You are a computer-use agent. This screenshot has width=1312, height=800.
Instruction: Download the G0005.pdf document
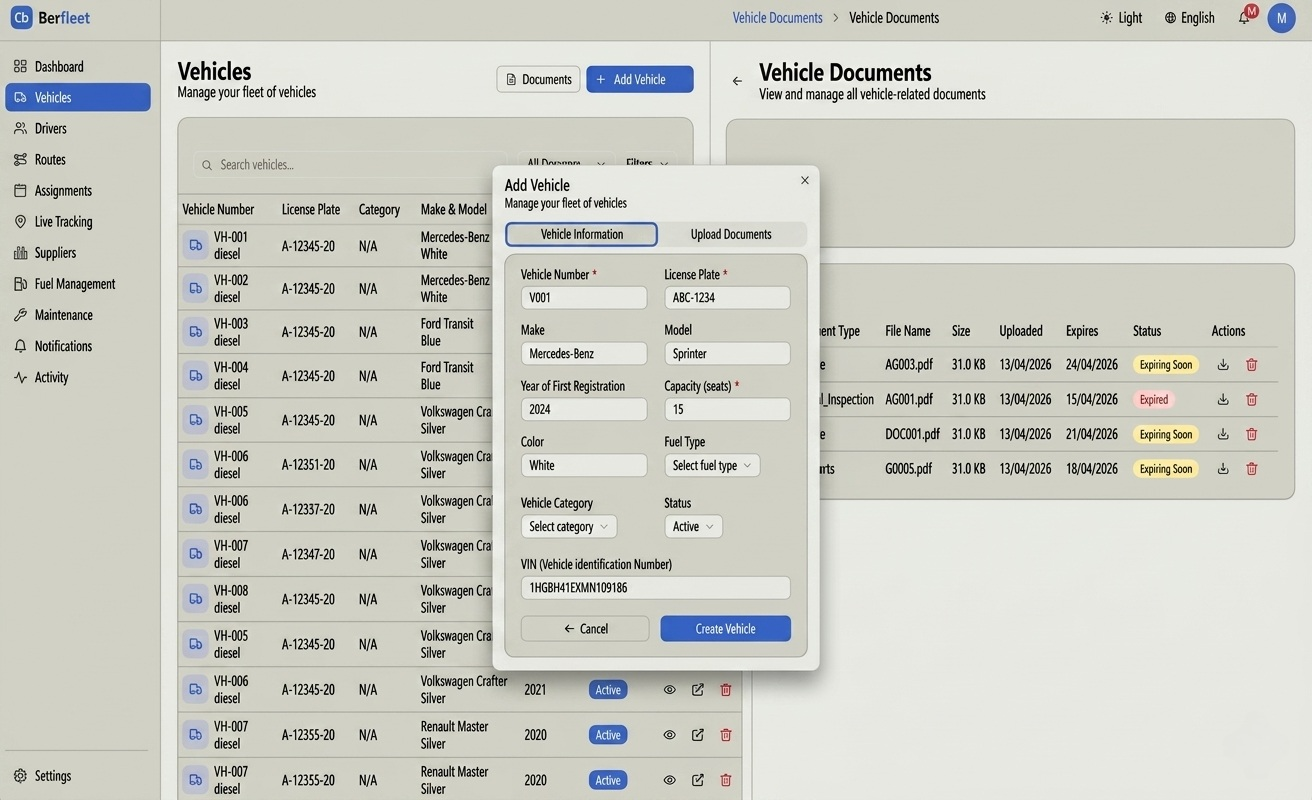(x=1223, y=468)
